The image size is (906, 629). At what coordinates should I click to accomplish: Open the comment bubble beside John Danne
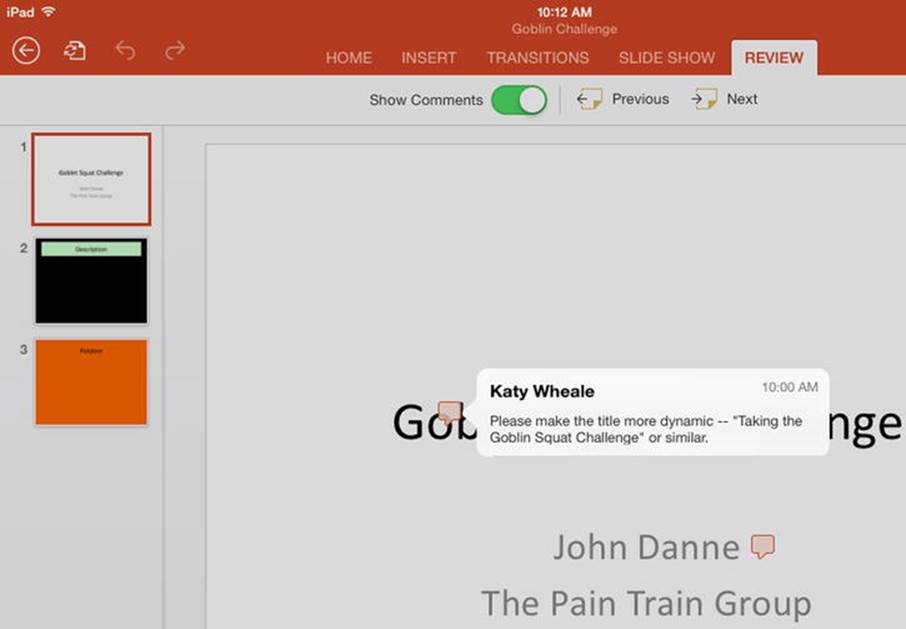tap(763, 546)
